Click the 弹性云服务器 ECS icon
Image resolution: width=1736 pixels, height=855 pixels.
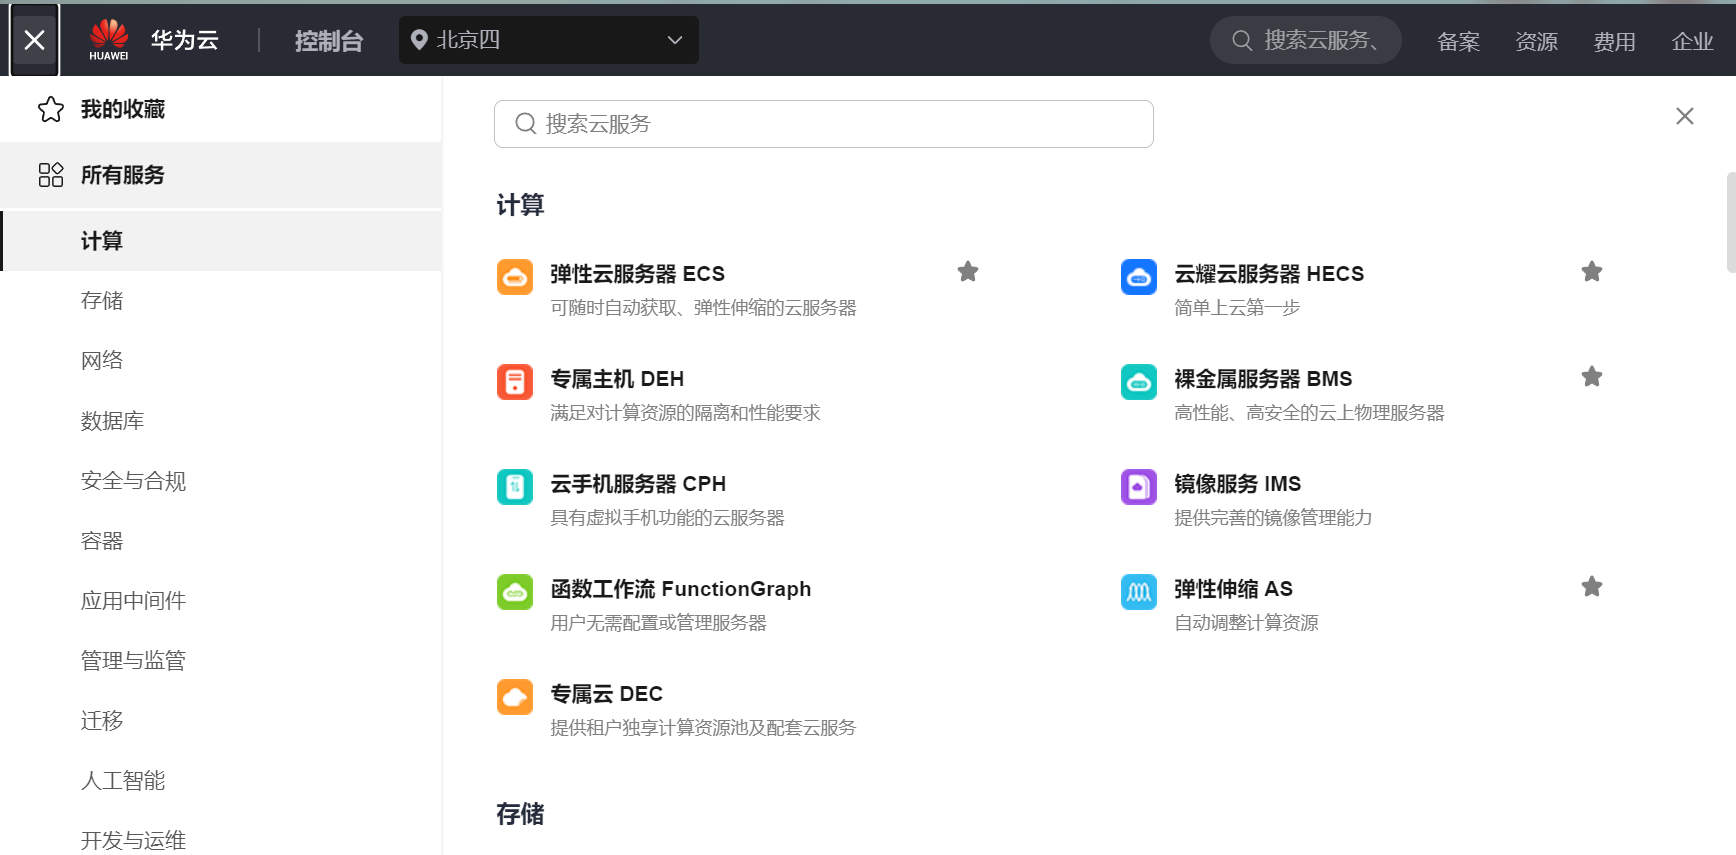(515, 277)
